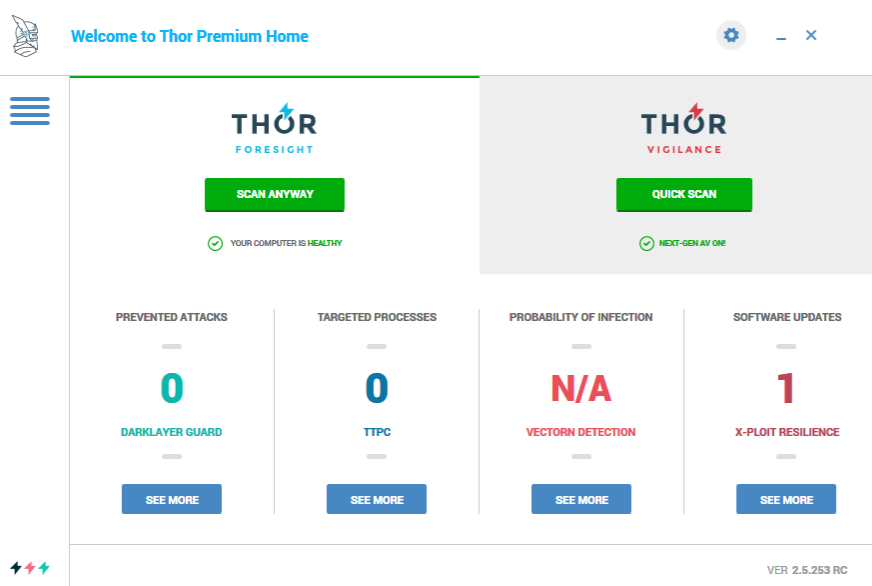See more under Prevented Attacks

pos(172,499)
